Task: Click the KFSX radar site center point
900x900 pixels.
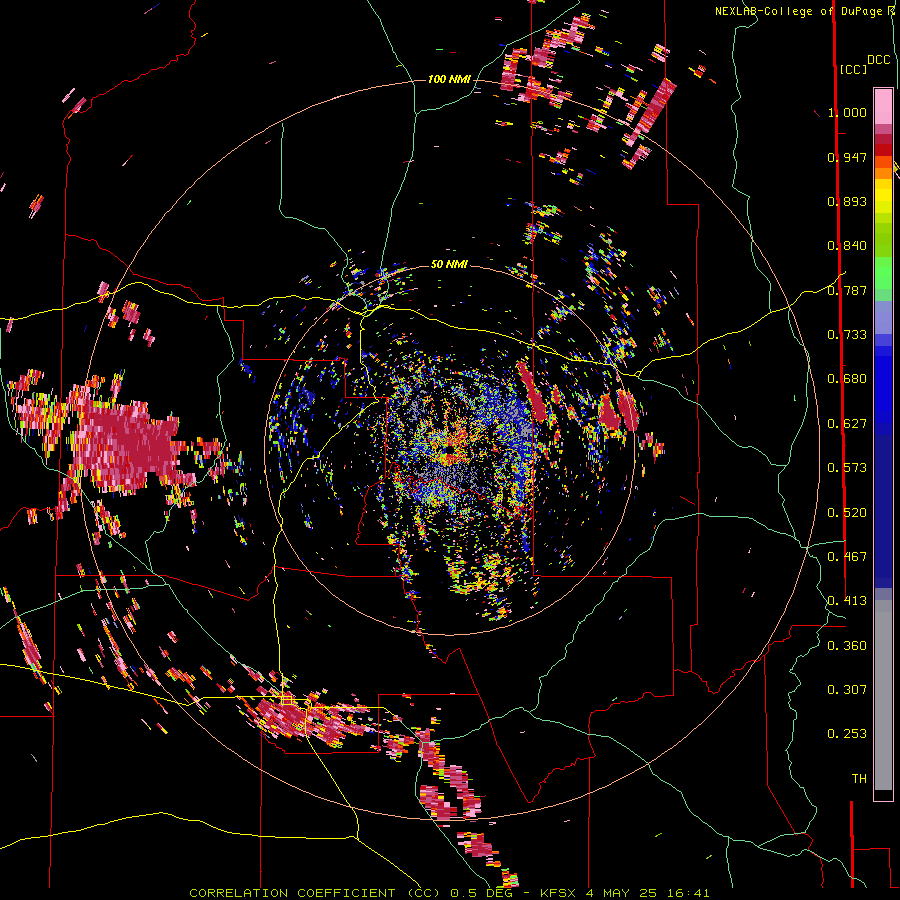Action: [449, 449]
